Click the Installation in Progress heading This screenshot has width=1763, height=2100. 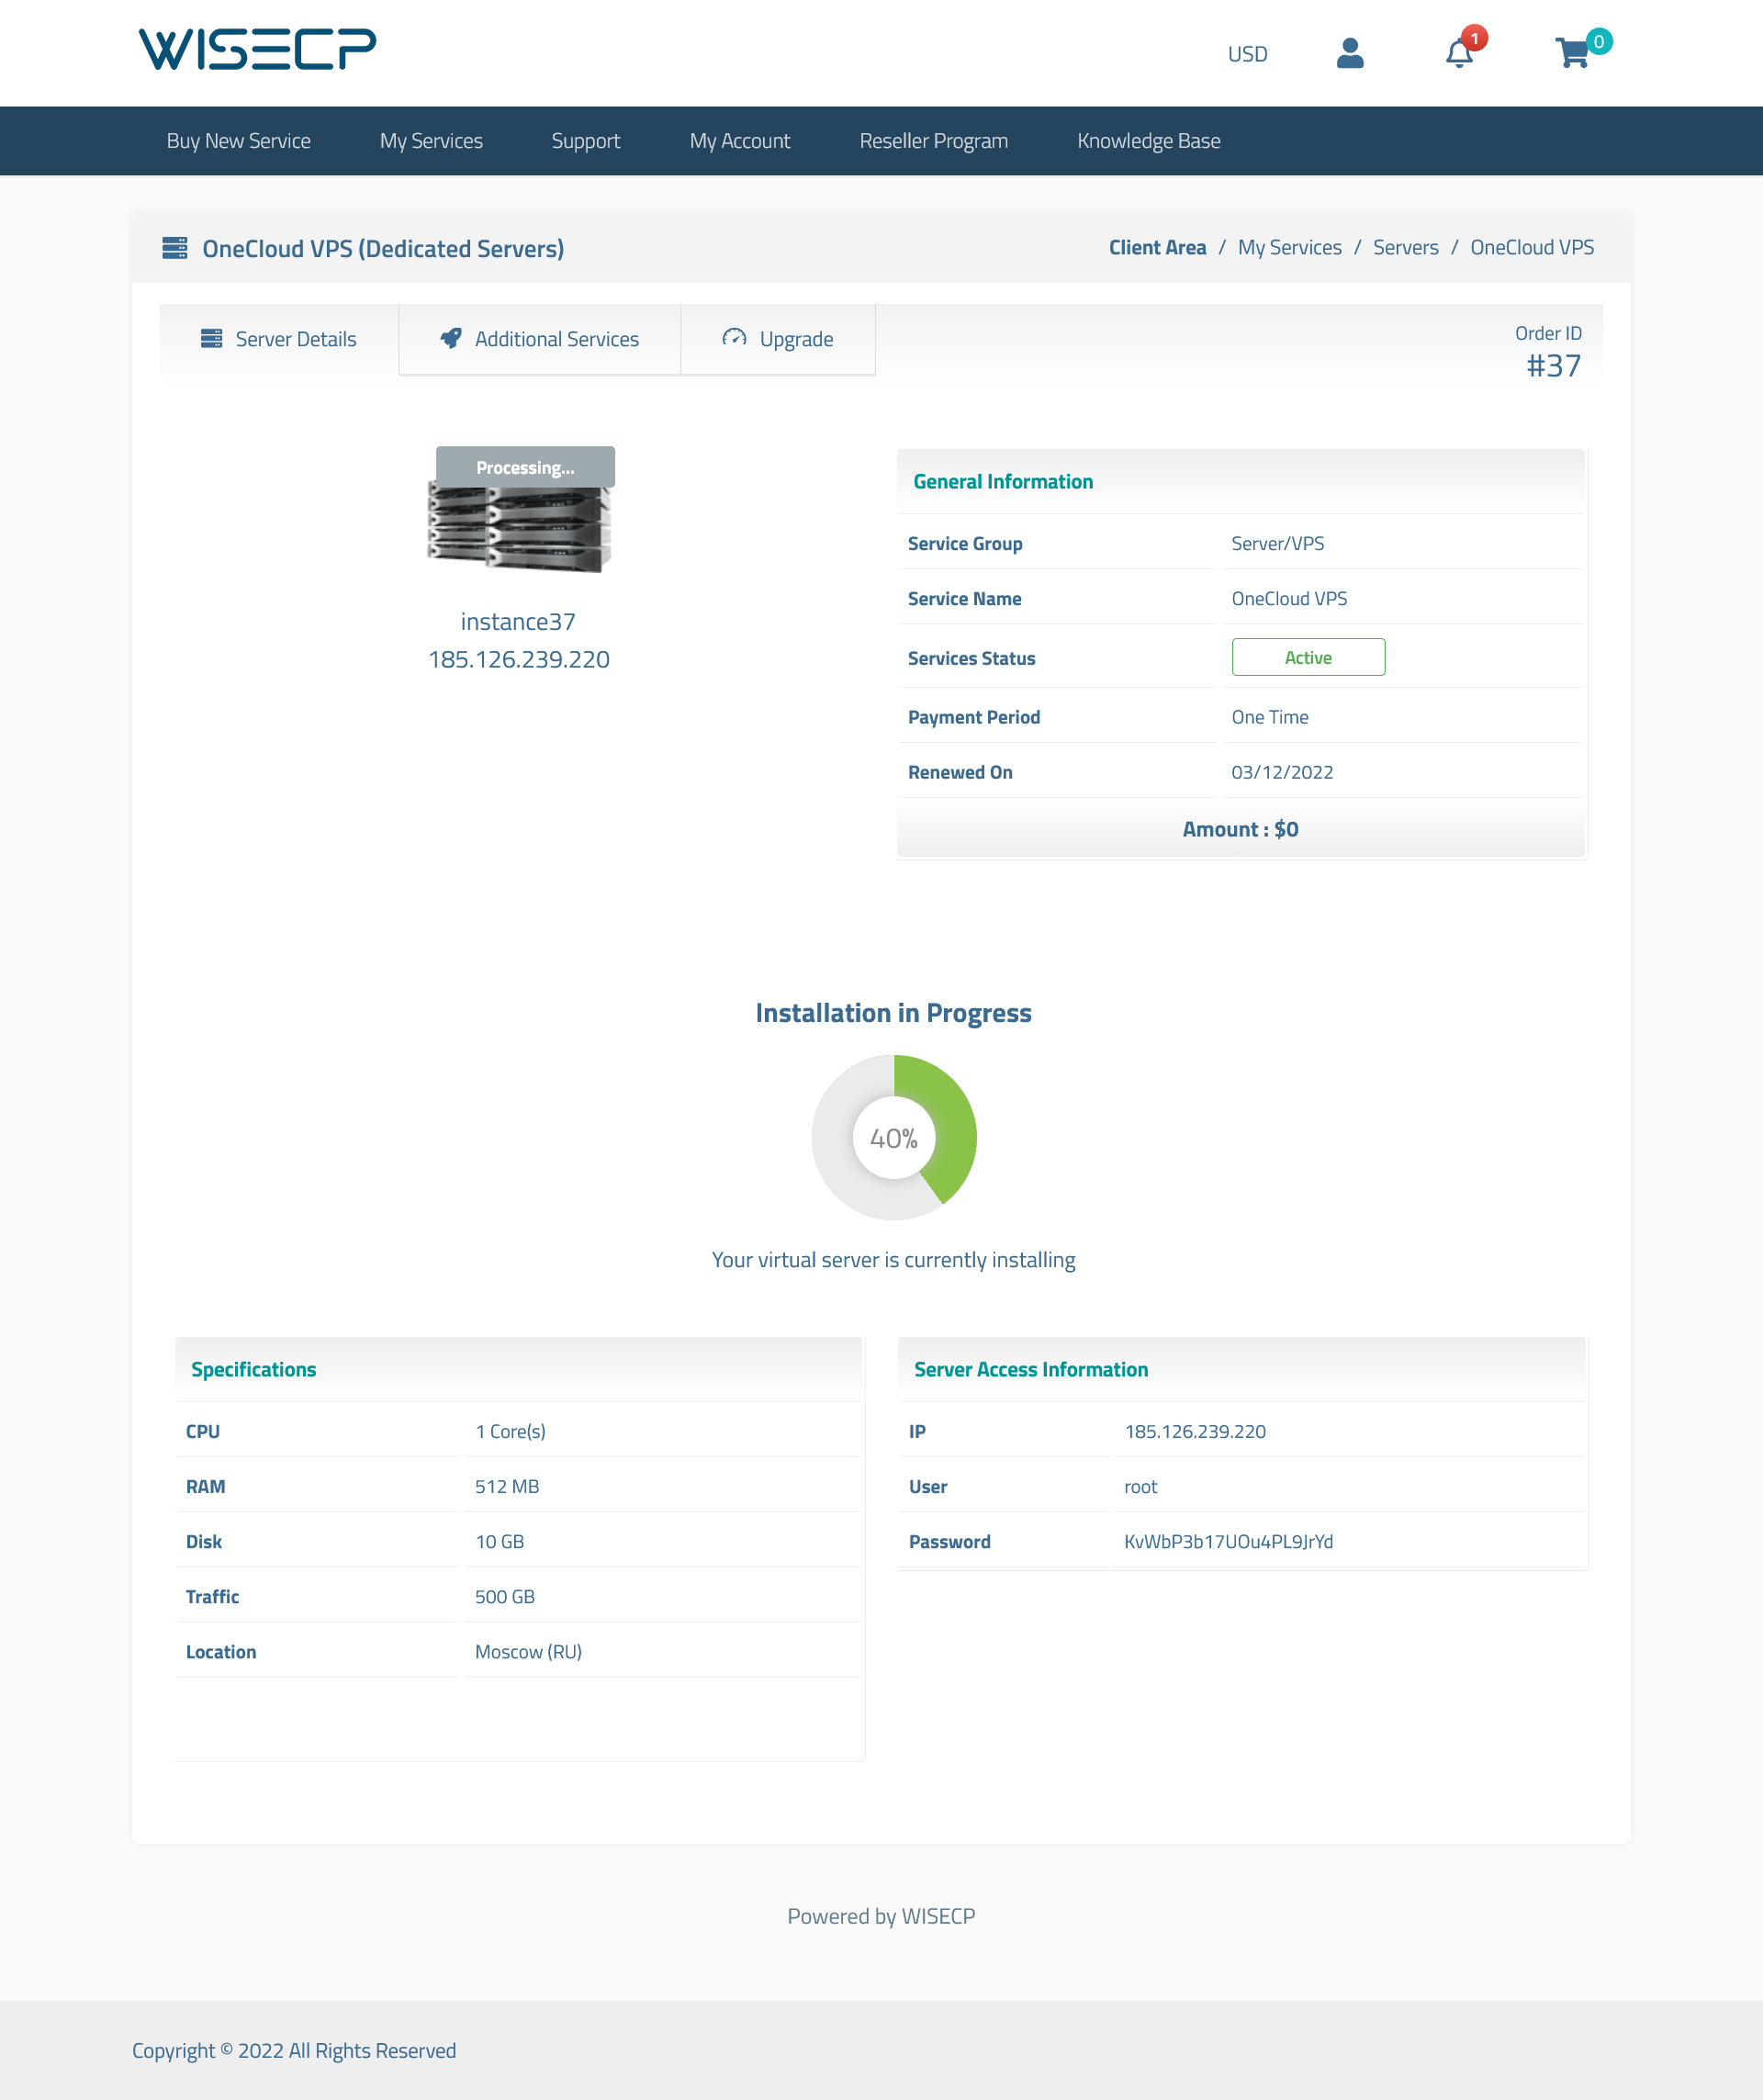[893, 1013]
